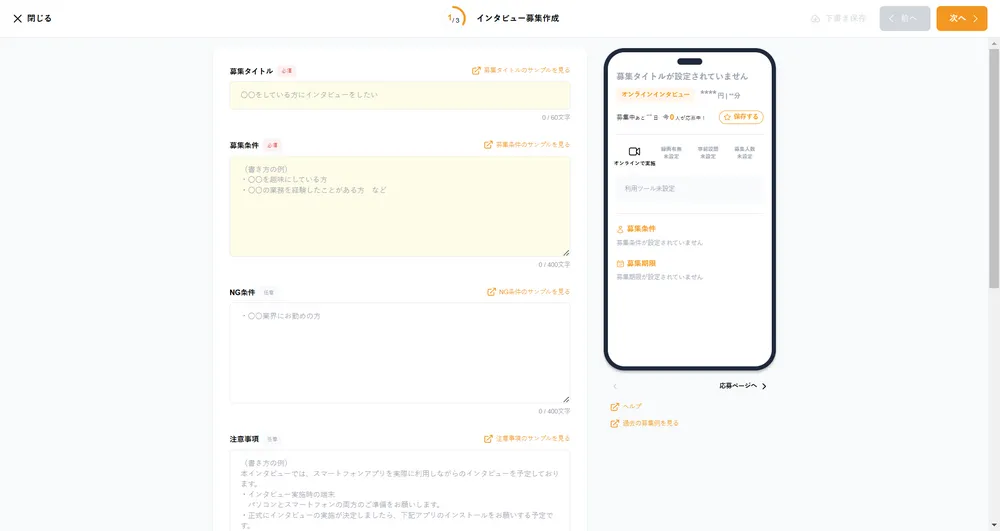The width and height of the screenshot is (1000, 531).
Task: Click into the 募集条件 text area
Action: coord(399,206)
